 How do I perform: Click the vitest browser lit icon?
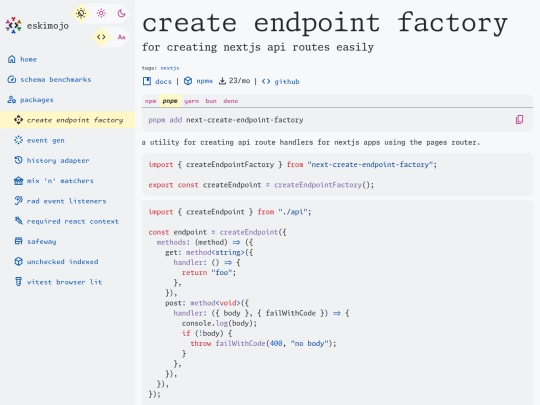18,282
